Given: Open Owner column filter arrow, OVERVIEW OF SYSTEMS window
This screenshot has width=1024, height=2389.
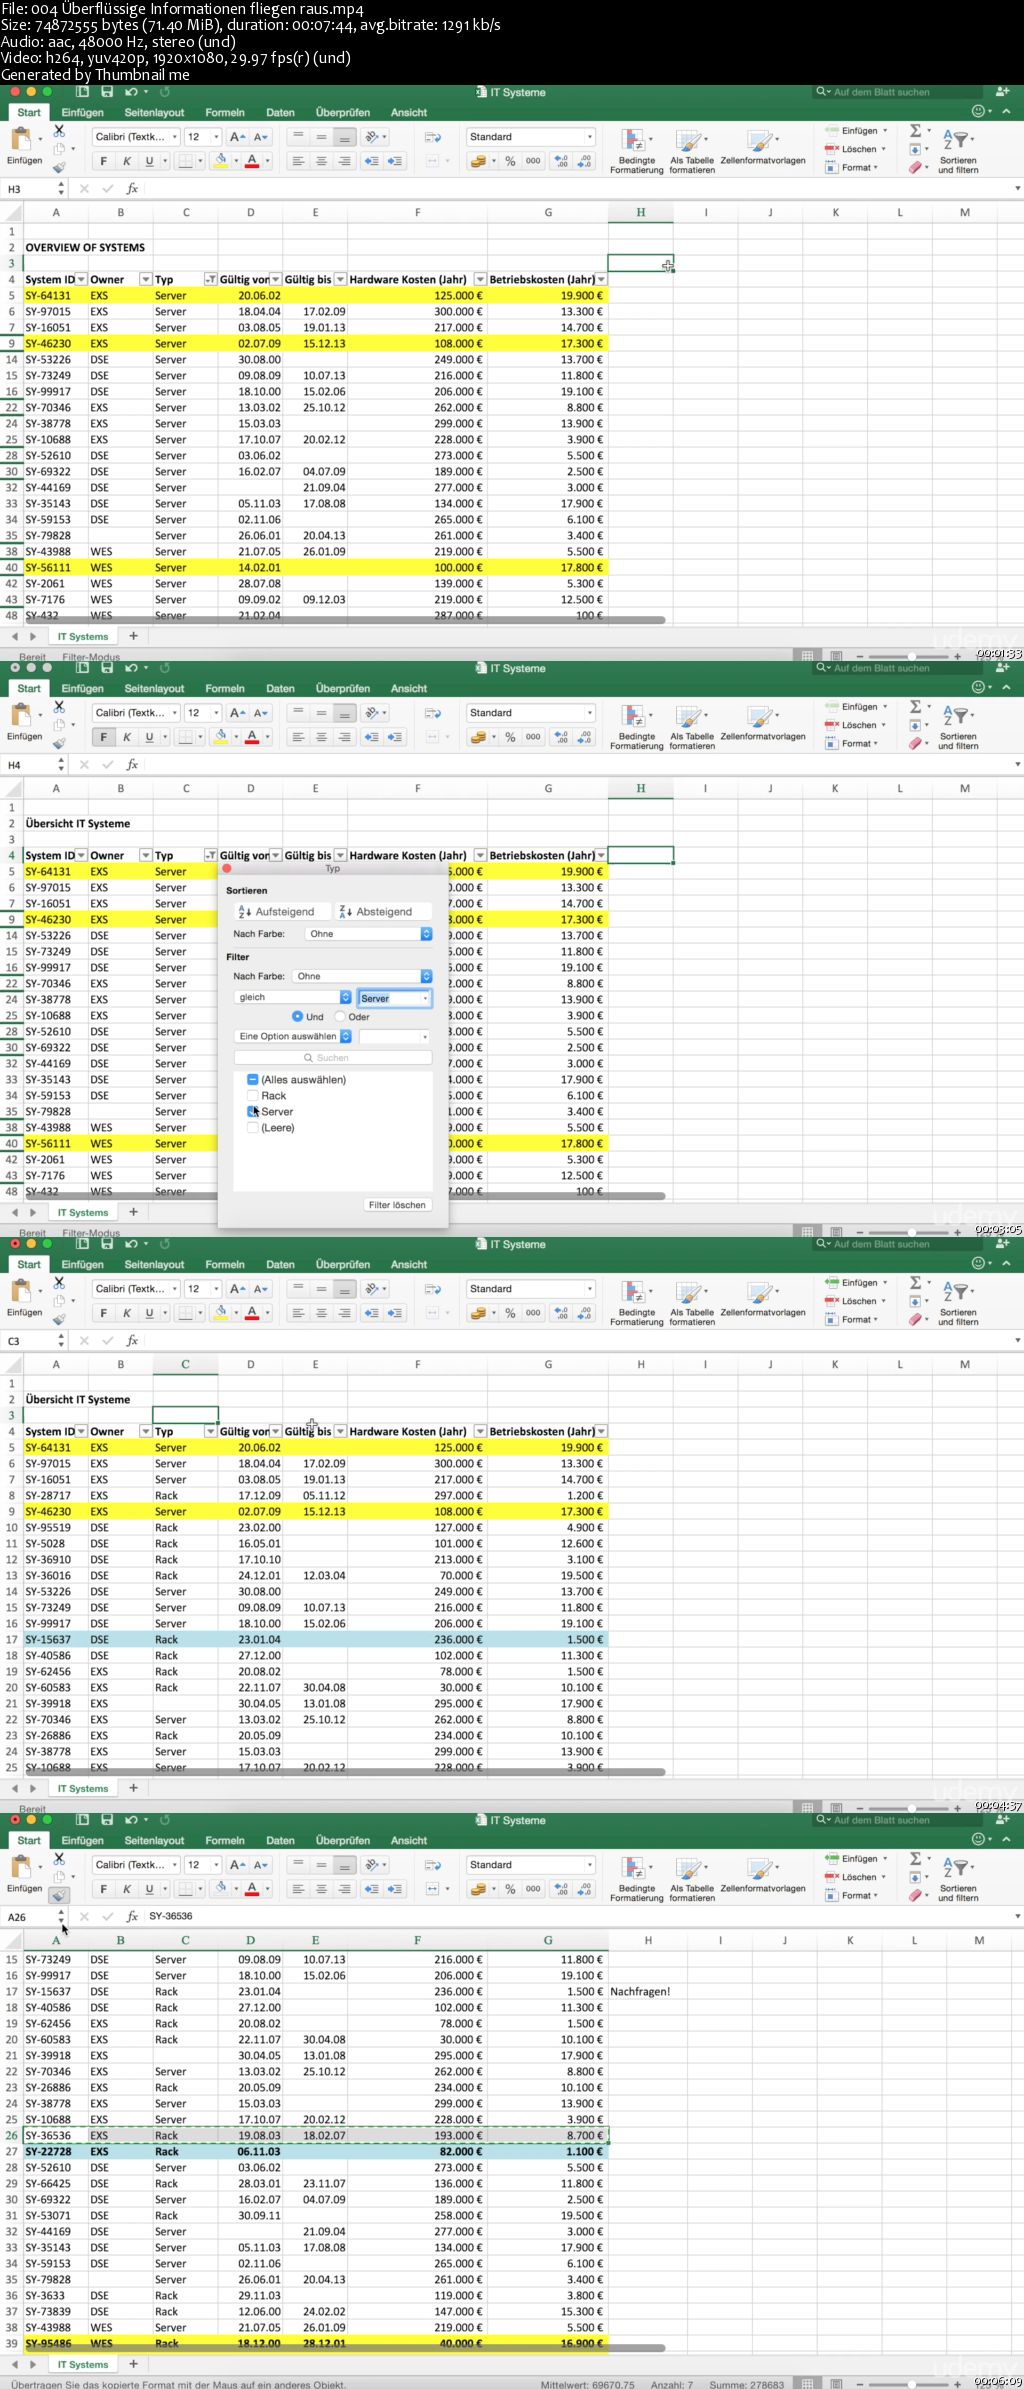Looking at the screenshot, I should [145, 280].
